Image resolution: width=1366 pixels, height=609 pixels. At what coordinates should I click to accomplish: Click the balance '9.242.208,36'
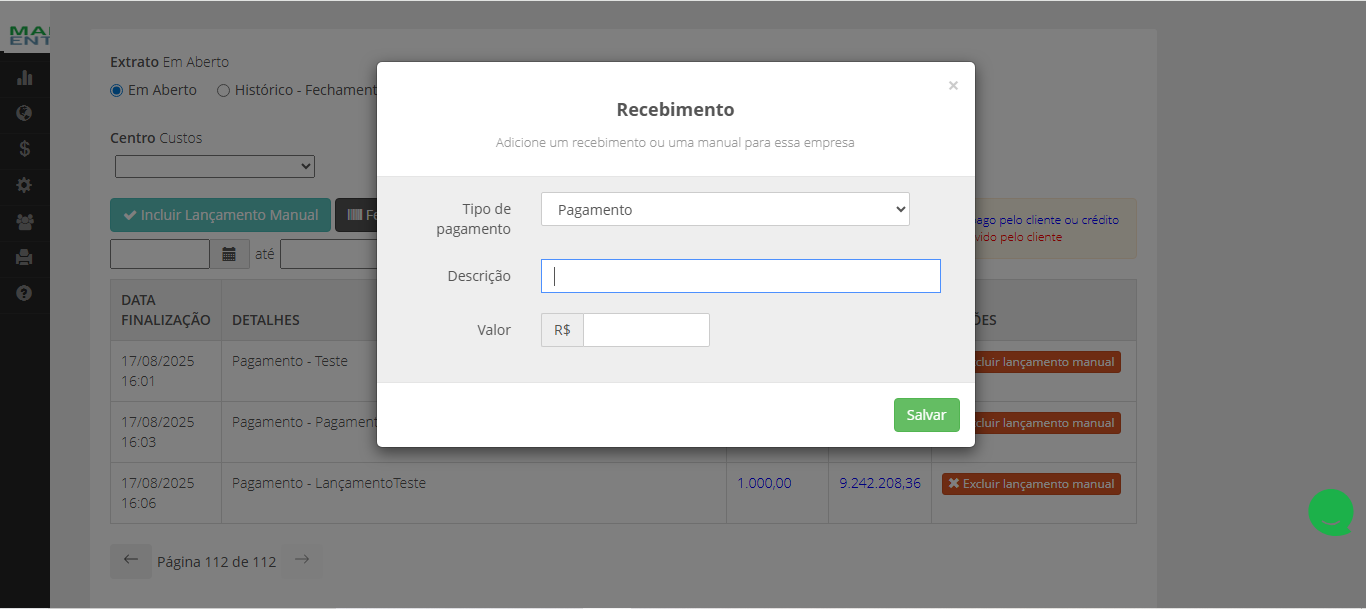880,483
